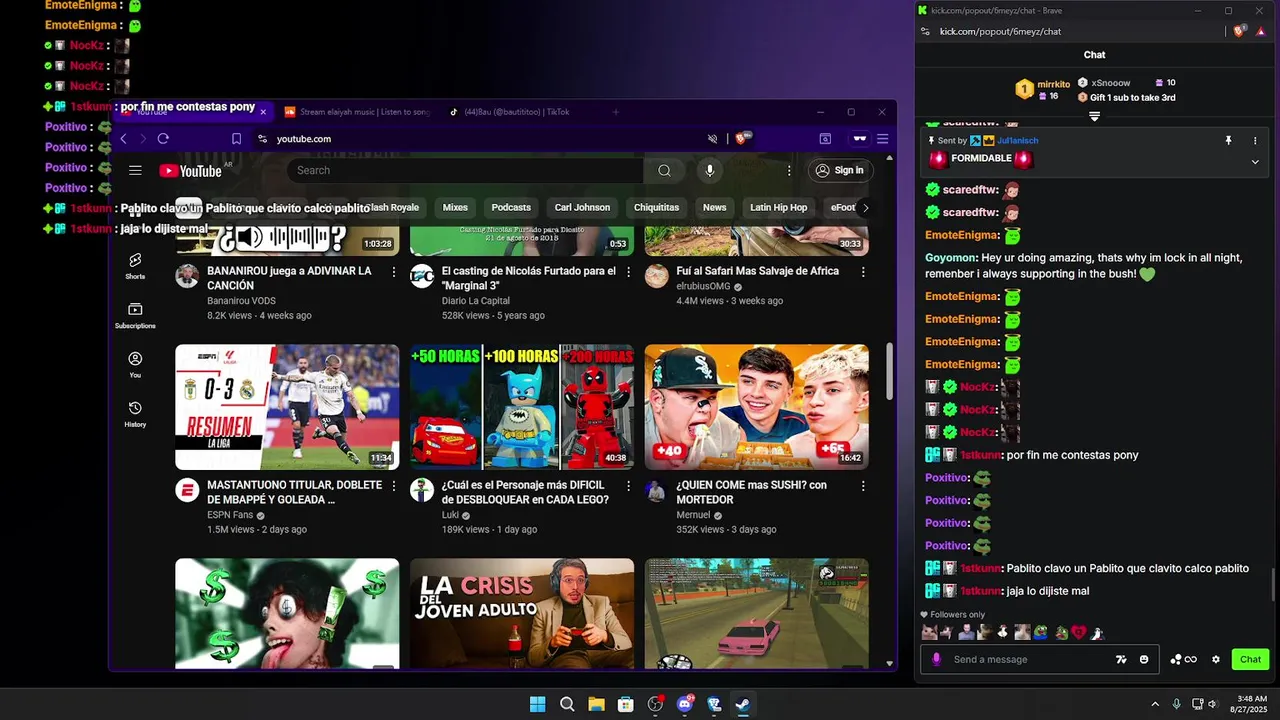This screenshot has width=1280, height=720.
Task: Open options for the BANANIROU video
Action: (x=393, y=272)
